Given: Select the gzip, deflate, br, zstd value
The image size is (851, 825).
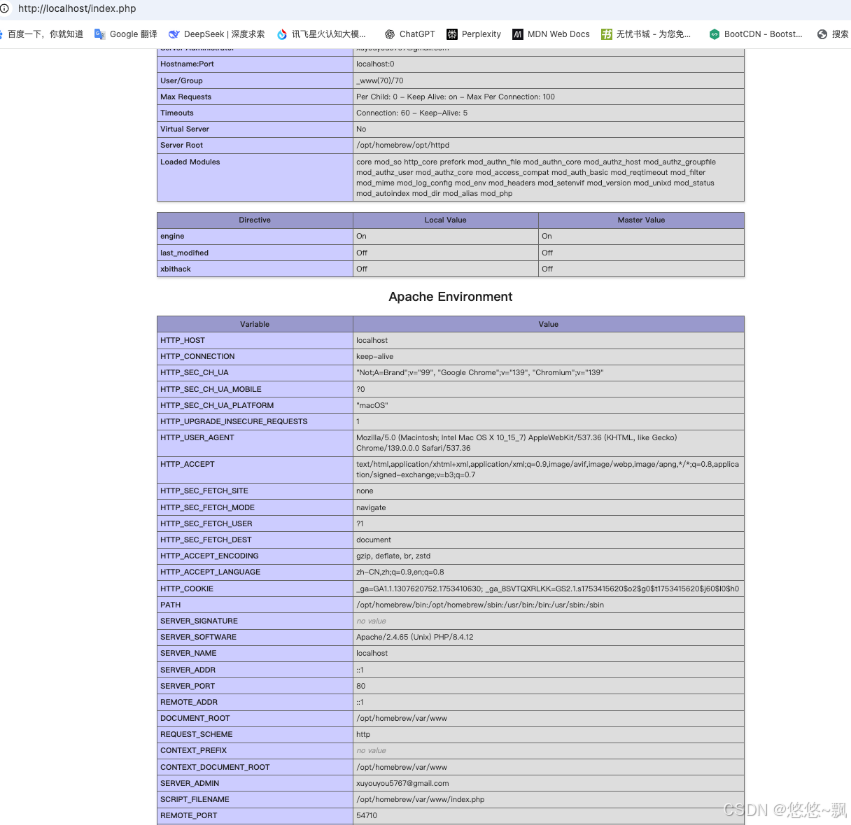Looking at the screenshot, I should [393, 556].
